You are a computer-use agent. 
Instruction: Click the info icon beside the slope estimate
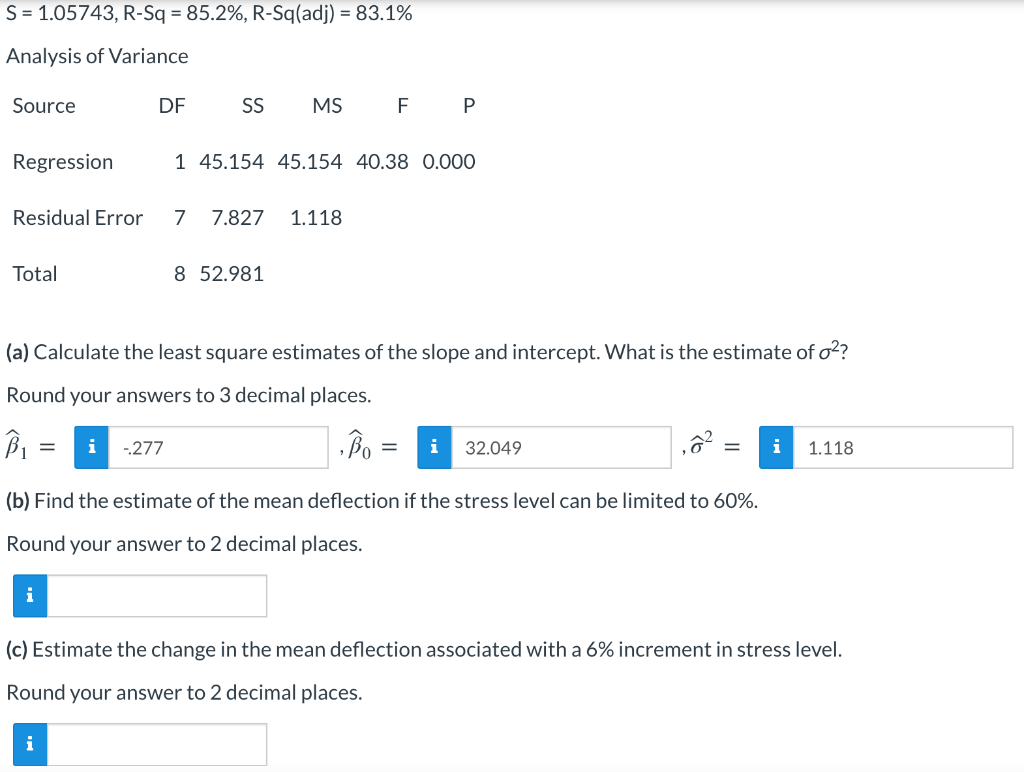coord(91,447)
